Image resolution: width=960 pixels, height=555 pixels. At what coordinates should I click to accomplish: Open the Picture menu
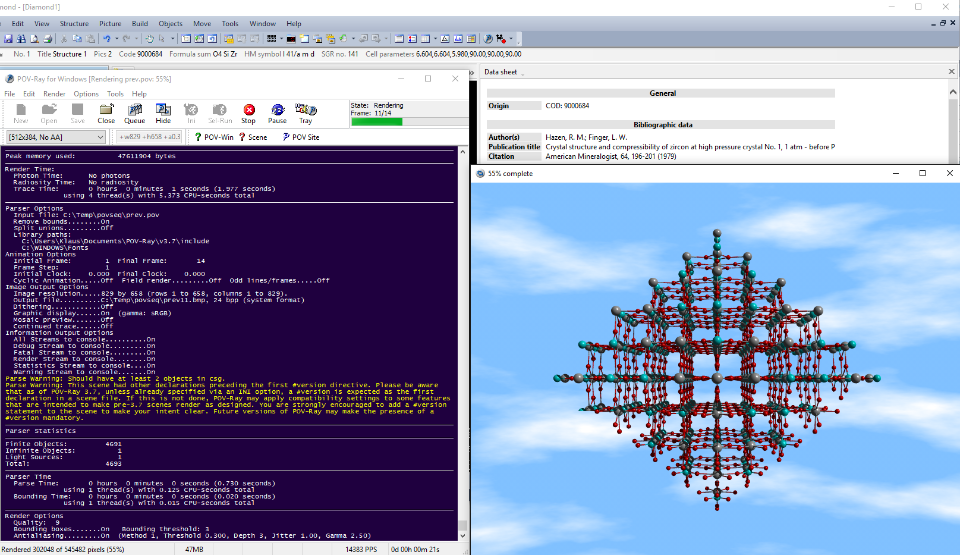pos(111,22)
